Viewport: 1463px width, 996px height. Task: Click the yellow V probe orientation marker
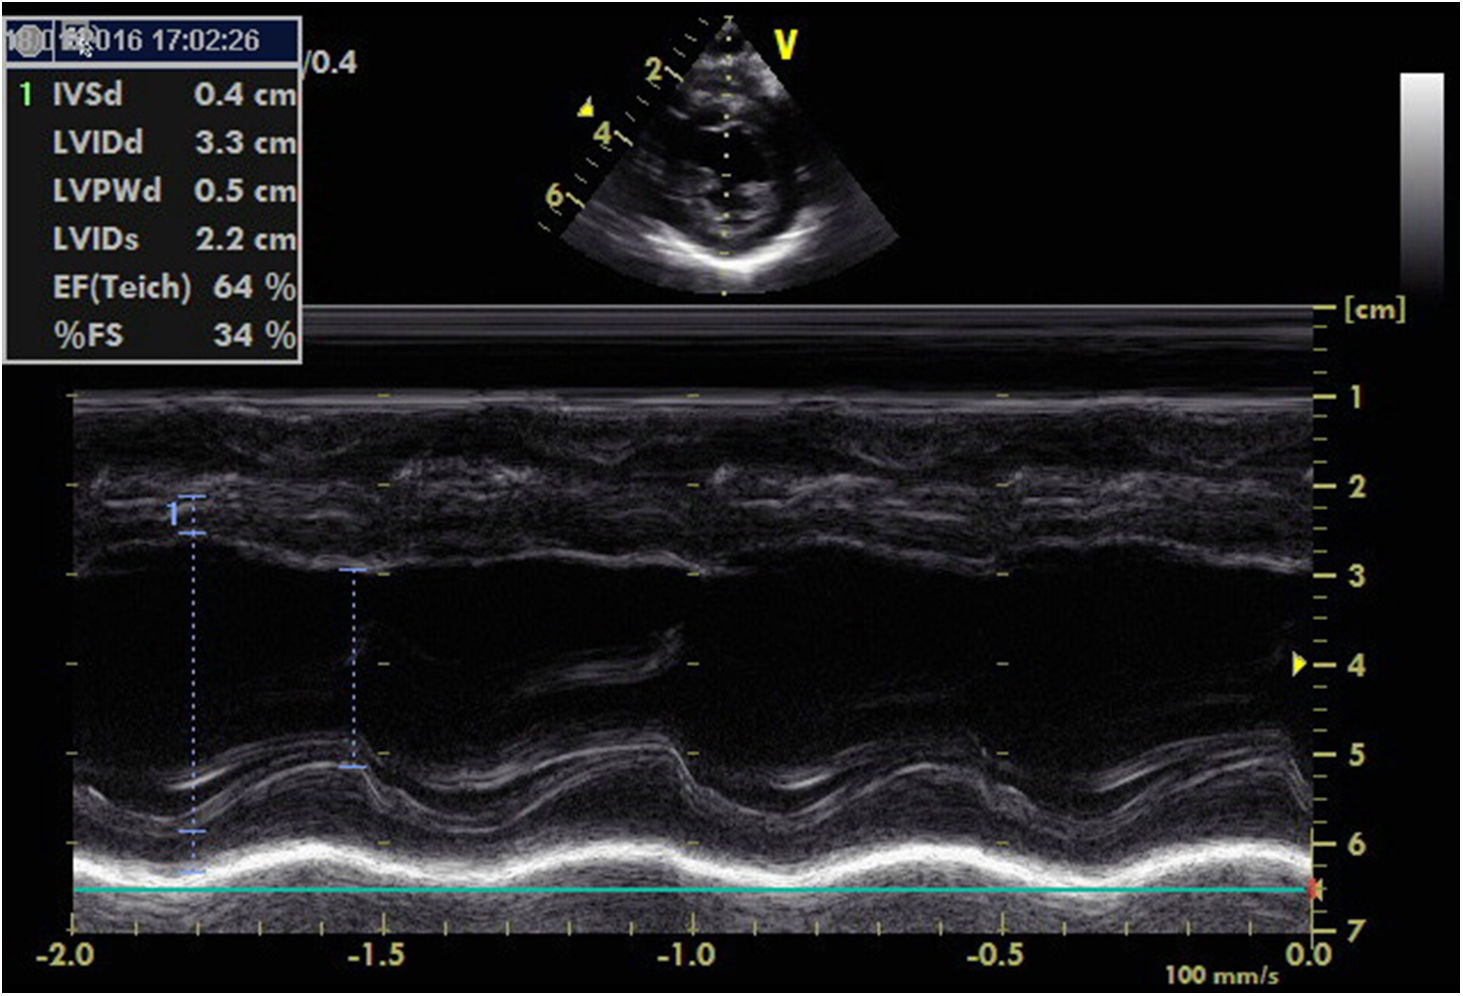point(786,44)
